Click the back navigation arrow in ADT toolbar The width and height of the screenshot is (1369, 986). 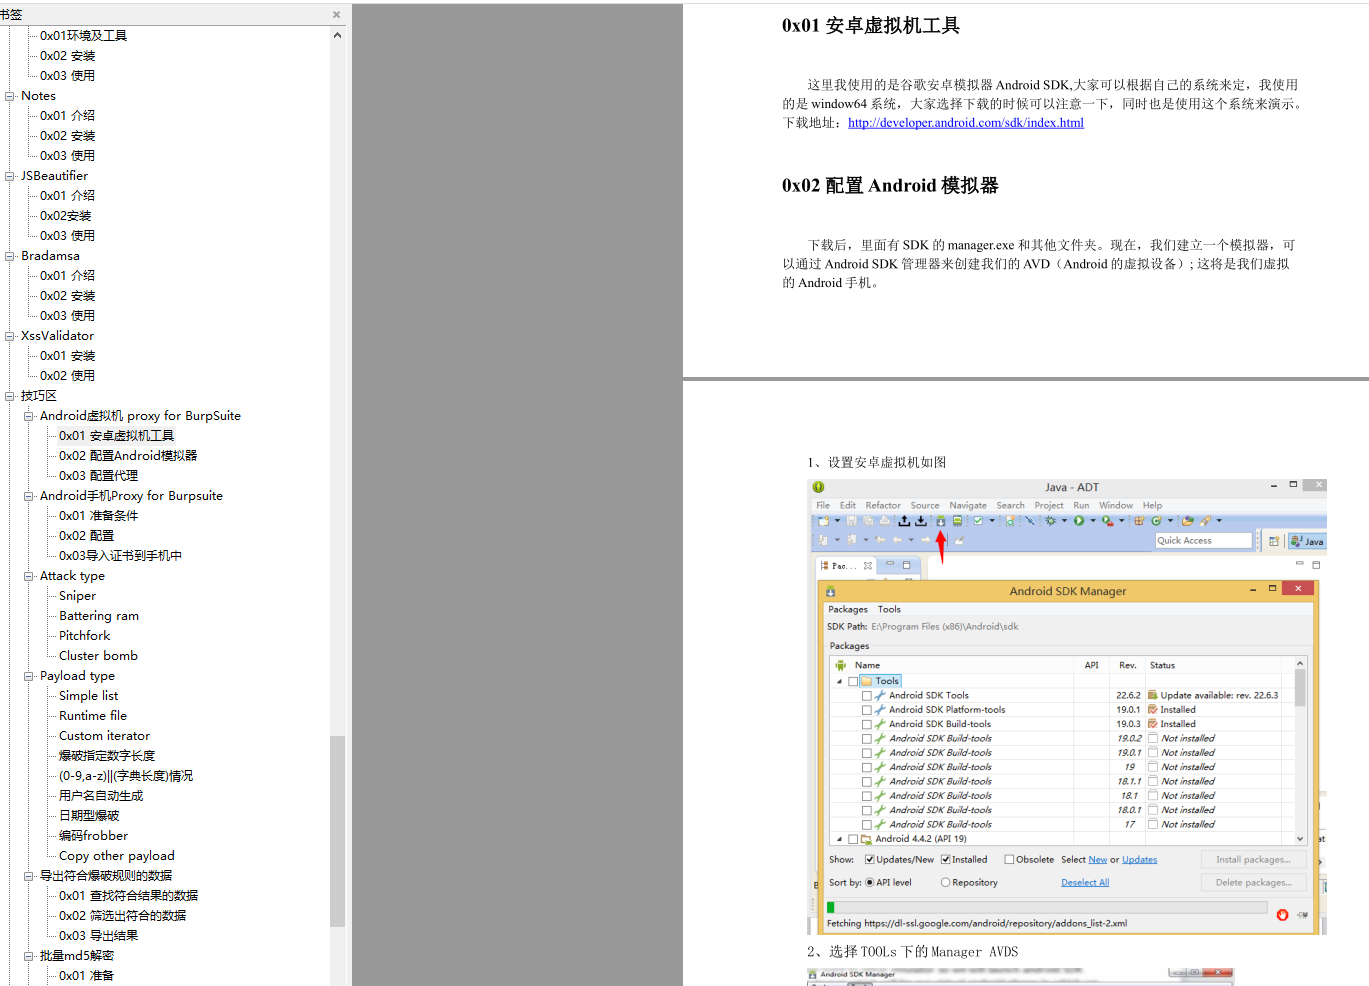(897, 540)
